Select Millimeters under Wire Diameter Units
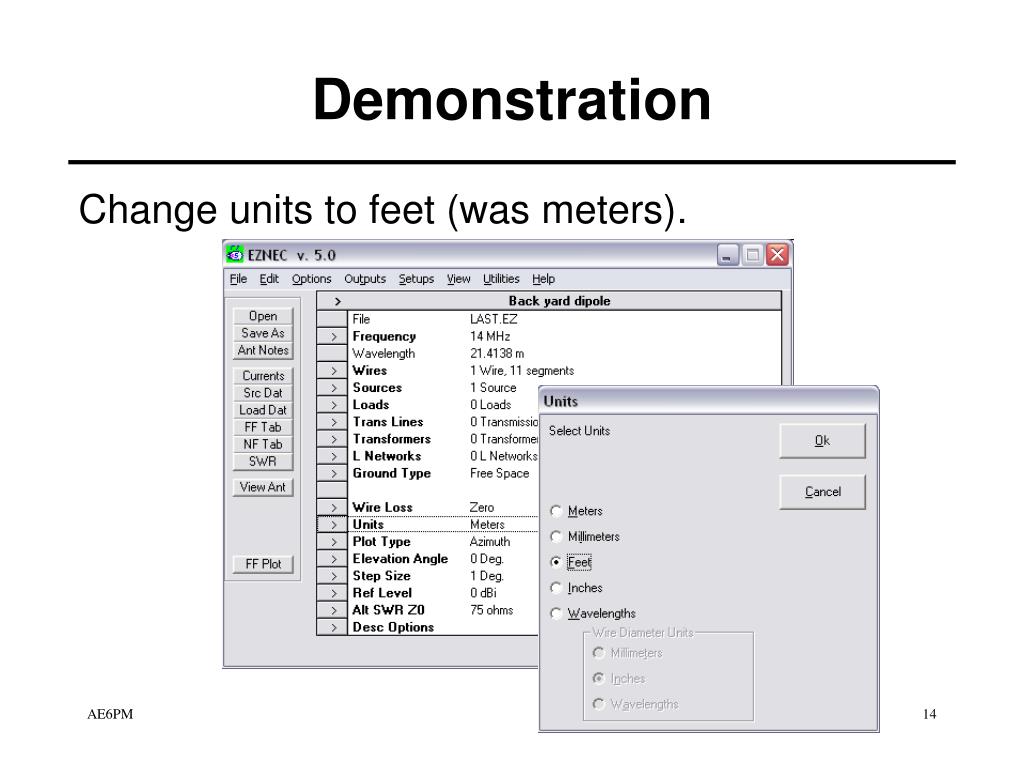 pos(628,653)
